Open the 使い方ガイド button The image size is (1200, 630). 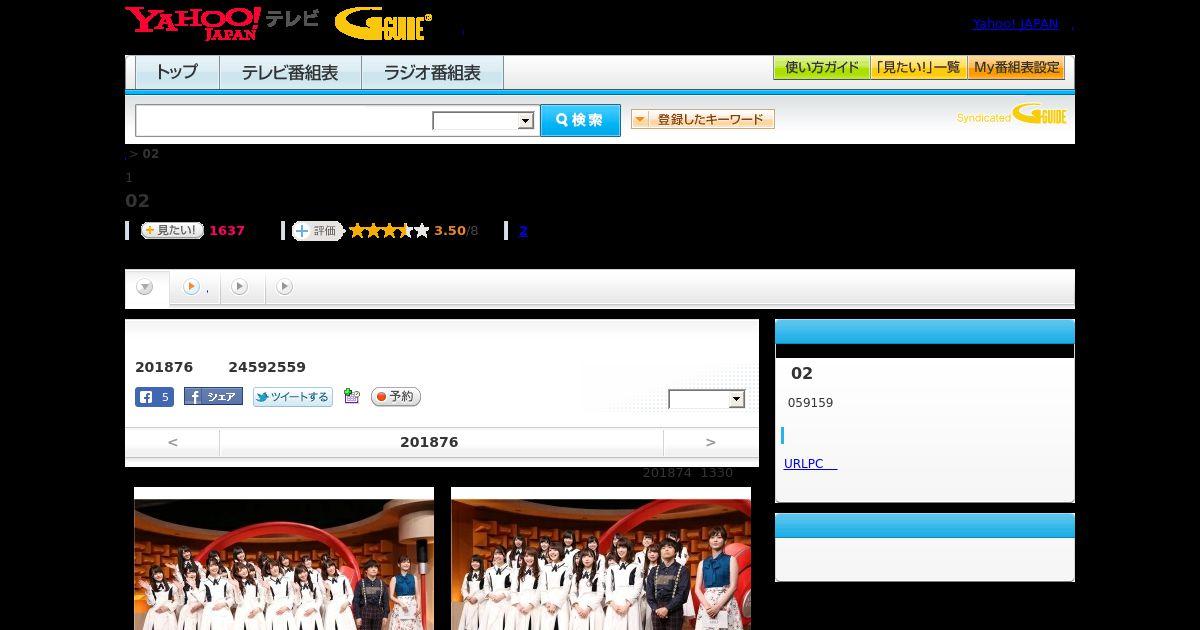click(x=821, y=68)
